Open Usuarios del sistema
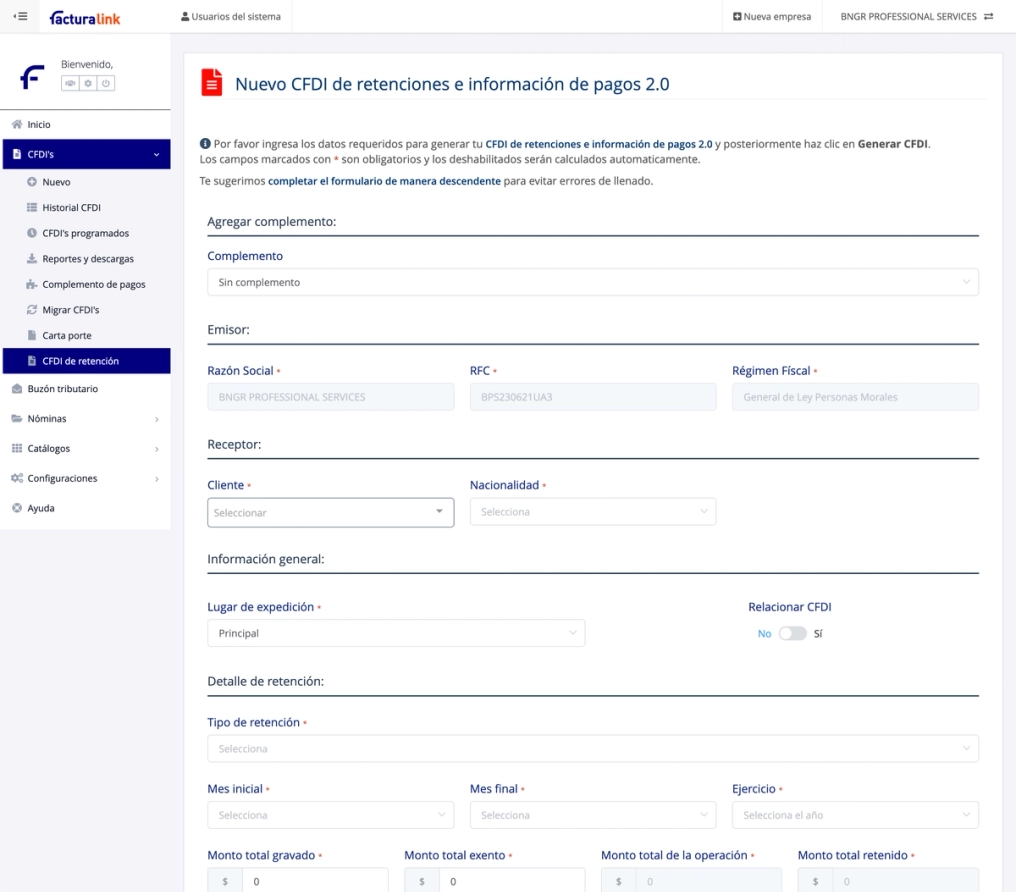Image resolution: width=1016 pixels, height=892 pixels. pyautogui.click(x=231, y=16)
